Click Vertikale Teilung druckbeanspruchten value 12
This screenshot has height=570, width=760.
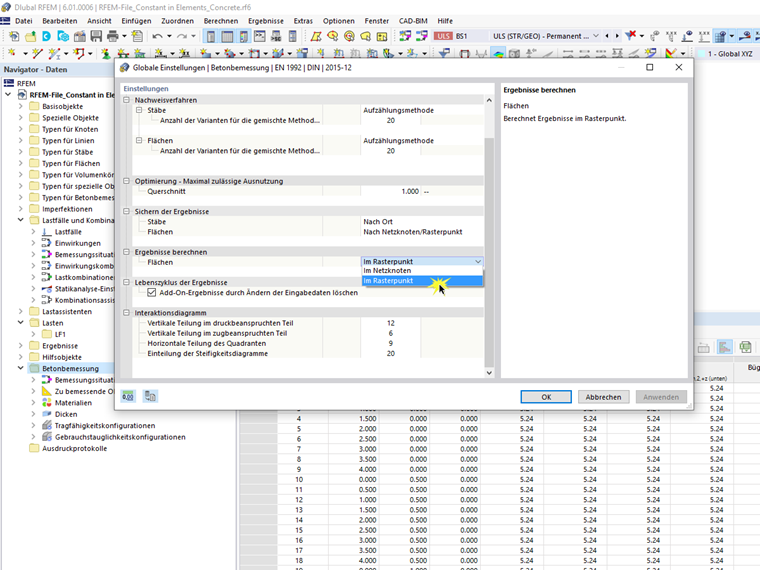coord(391,323)
